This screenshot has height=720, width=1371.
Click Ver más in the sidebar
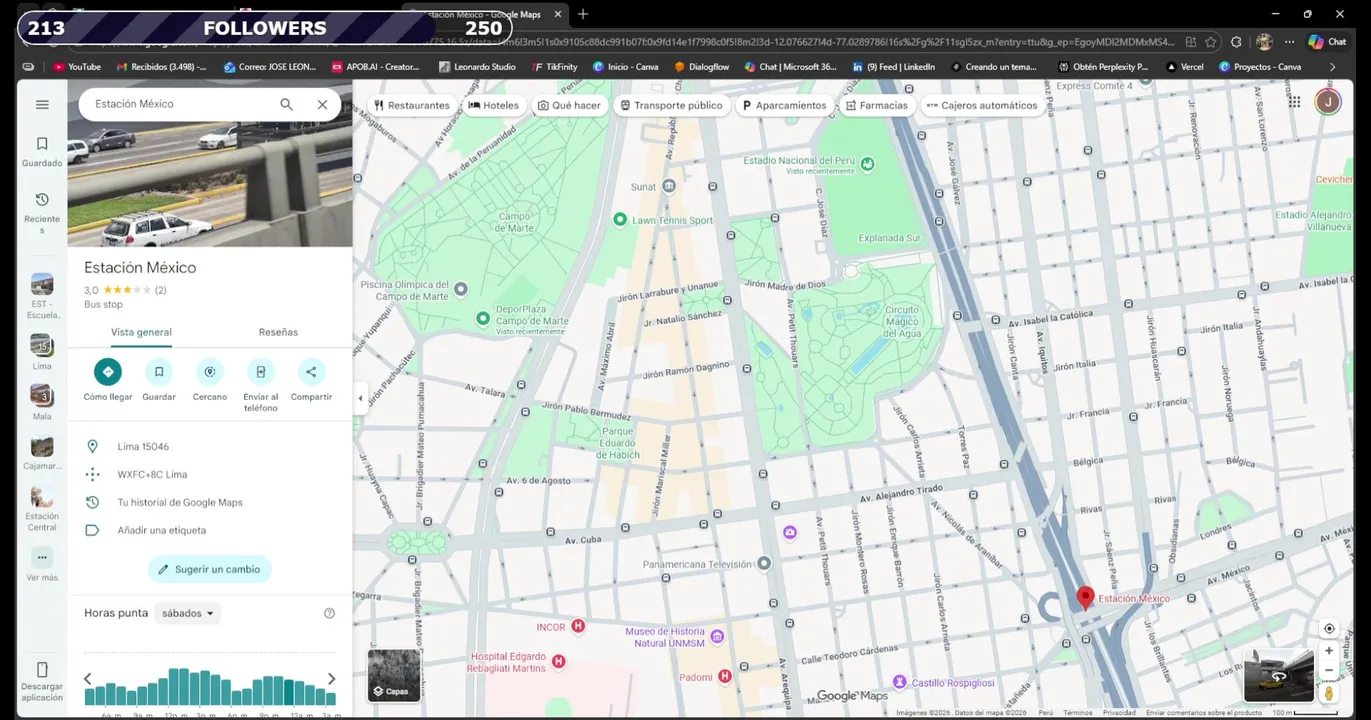point(42,565)
